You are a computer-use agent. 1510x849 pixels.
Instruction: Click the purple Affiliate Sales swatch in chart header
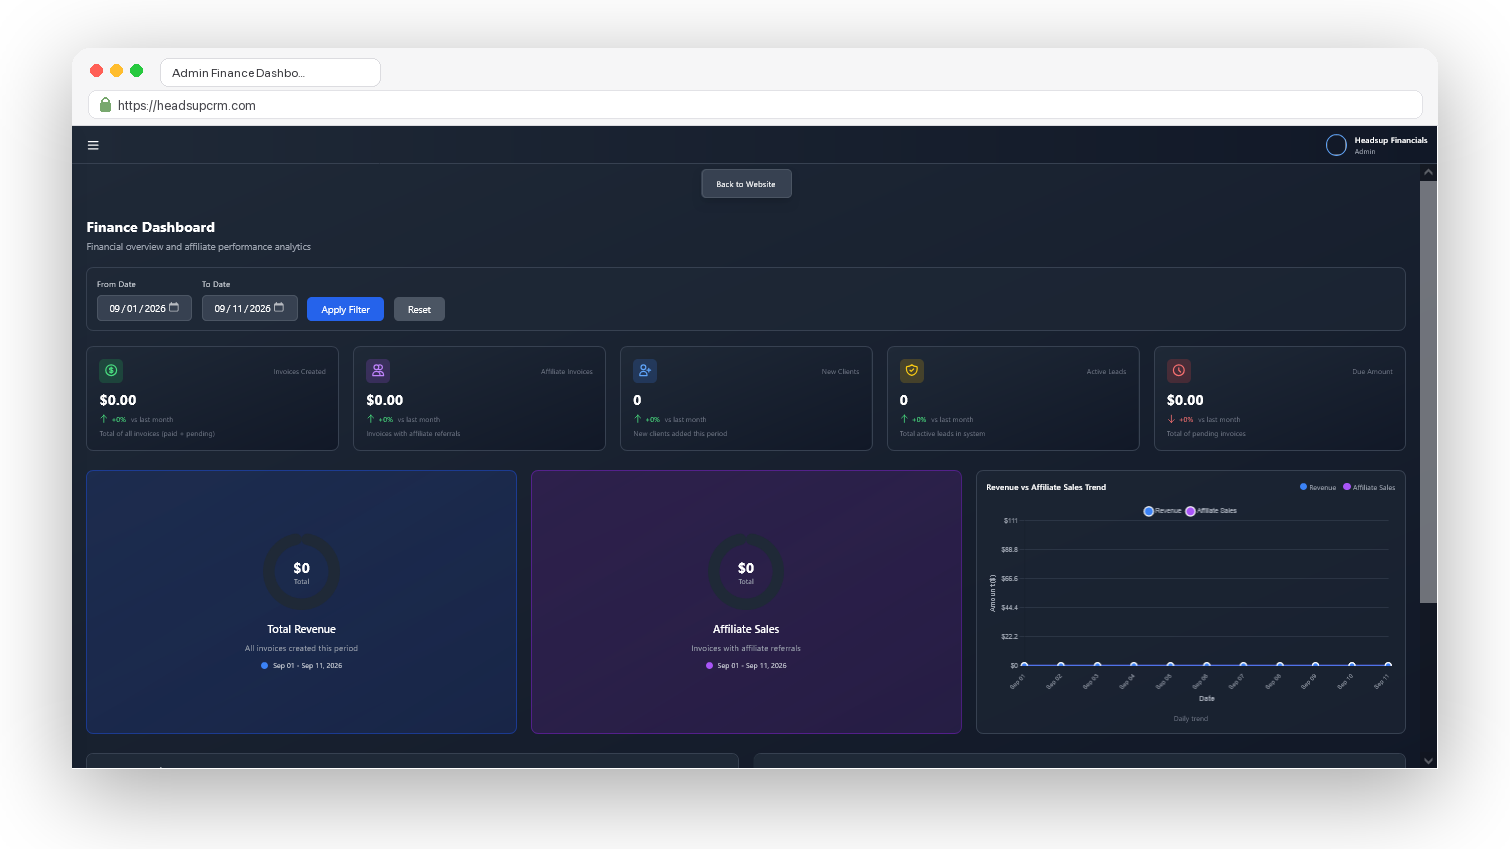coord(1346,487)
